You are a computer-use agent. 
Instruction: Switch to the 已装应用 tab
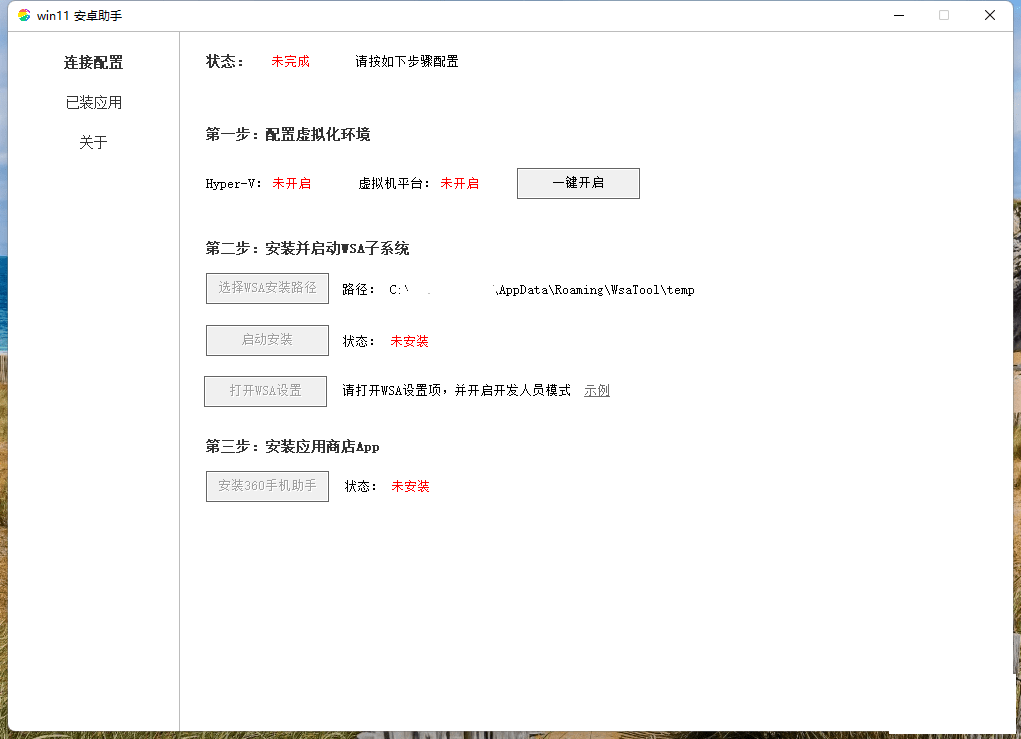[94, 102]
